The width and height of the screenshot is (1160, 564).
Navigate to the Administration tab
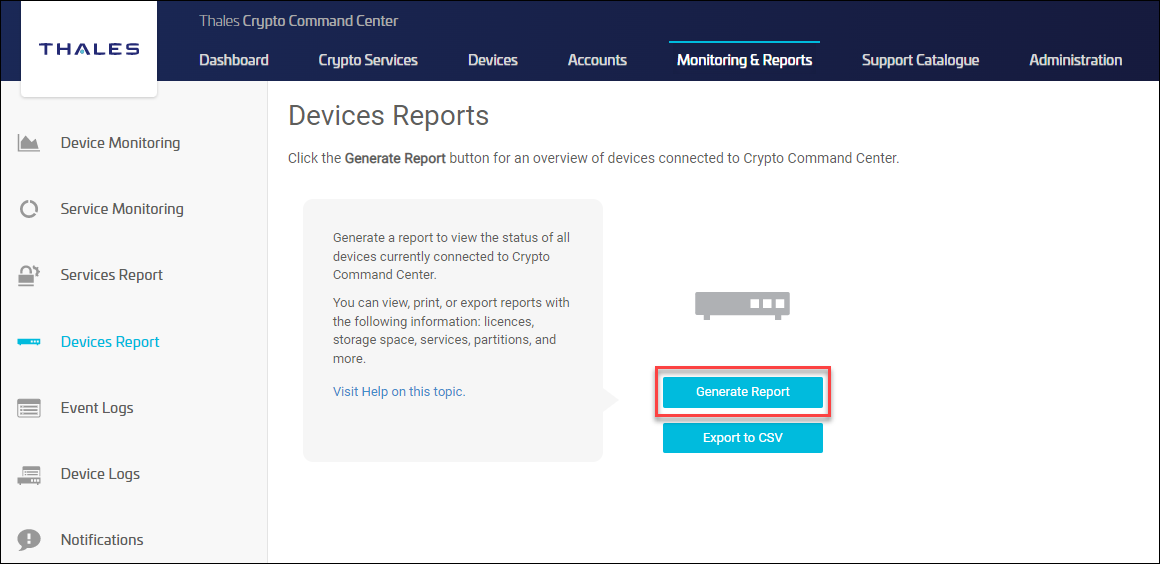(x=1075, y=60)
